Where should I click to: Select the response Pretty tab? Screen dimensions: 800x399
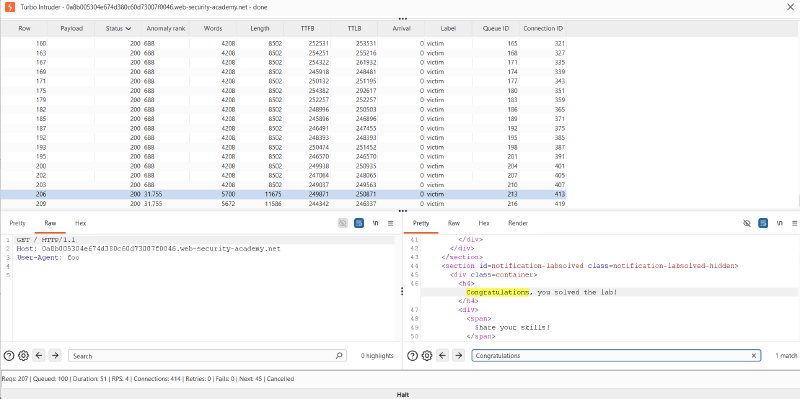(421, 223)
